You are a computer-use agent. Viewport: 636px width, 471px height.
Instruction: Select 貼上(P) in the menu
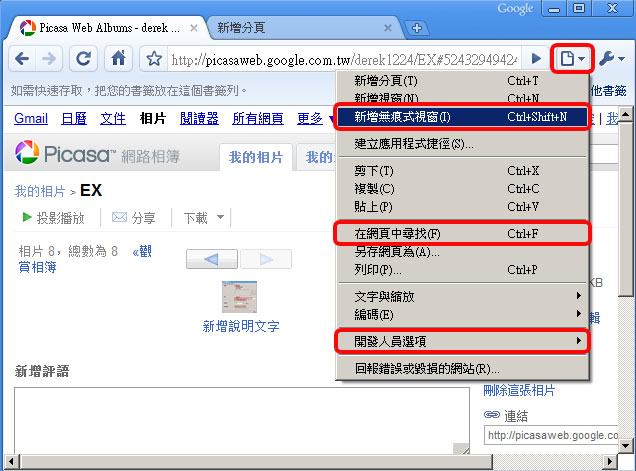(462, 207)
